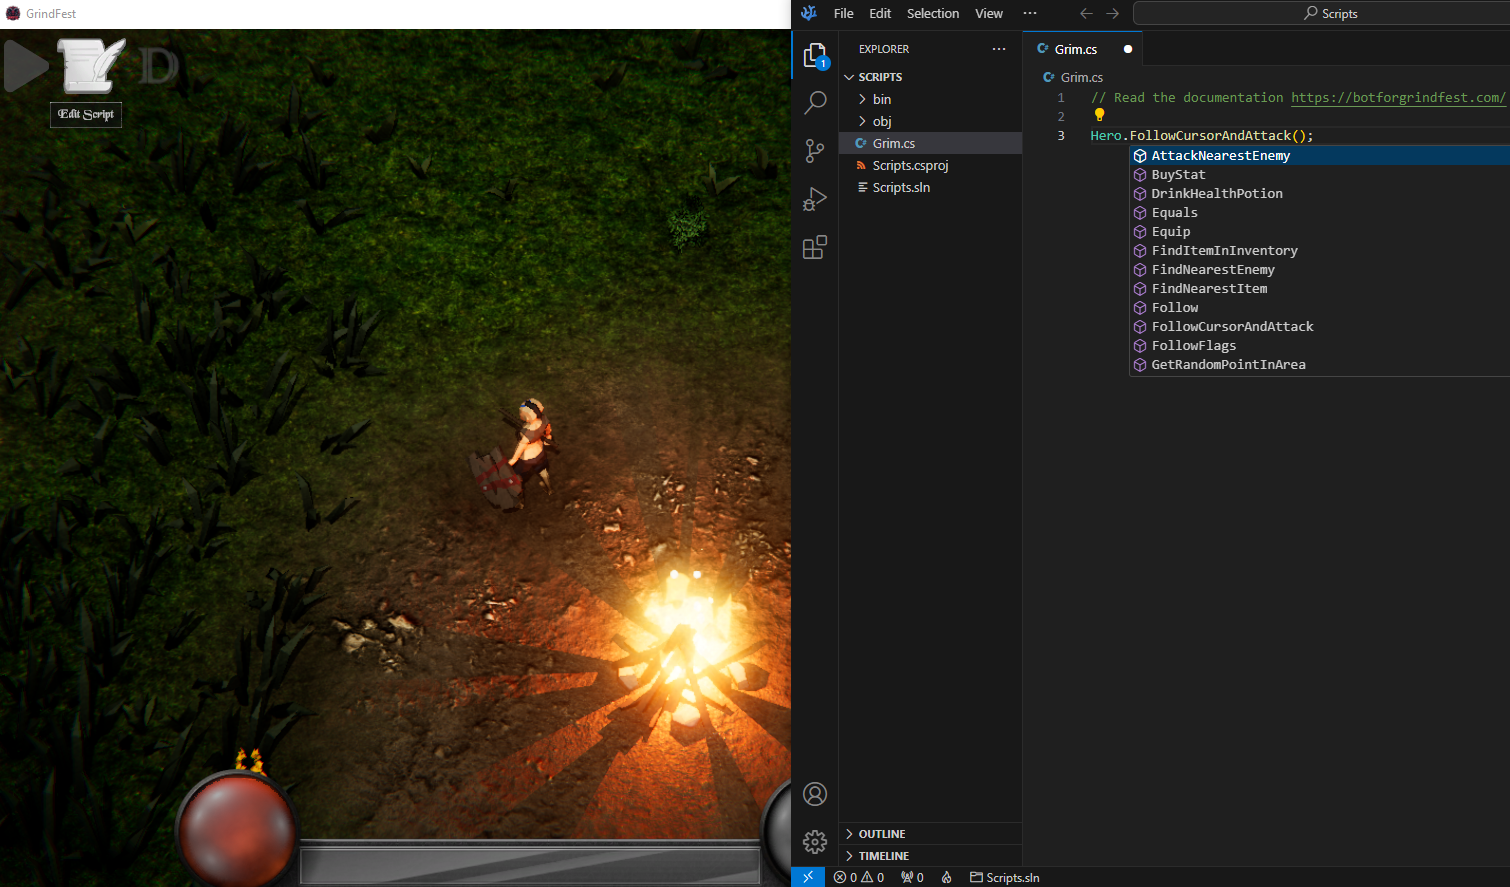The height and width of the screenshot is (887, 1510).
Task: Open the overflow menu after View
Action: click(1030, 13)
